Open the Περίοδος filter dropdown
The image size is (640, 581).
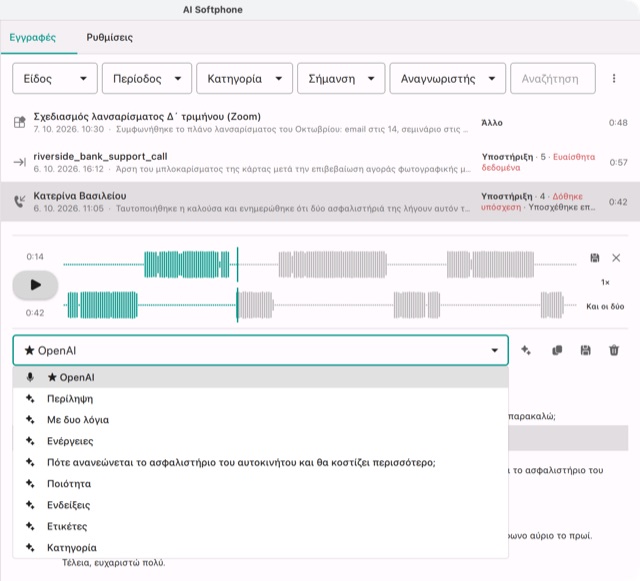[x=147, y=78]
